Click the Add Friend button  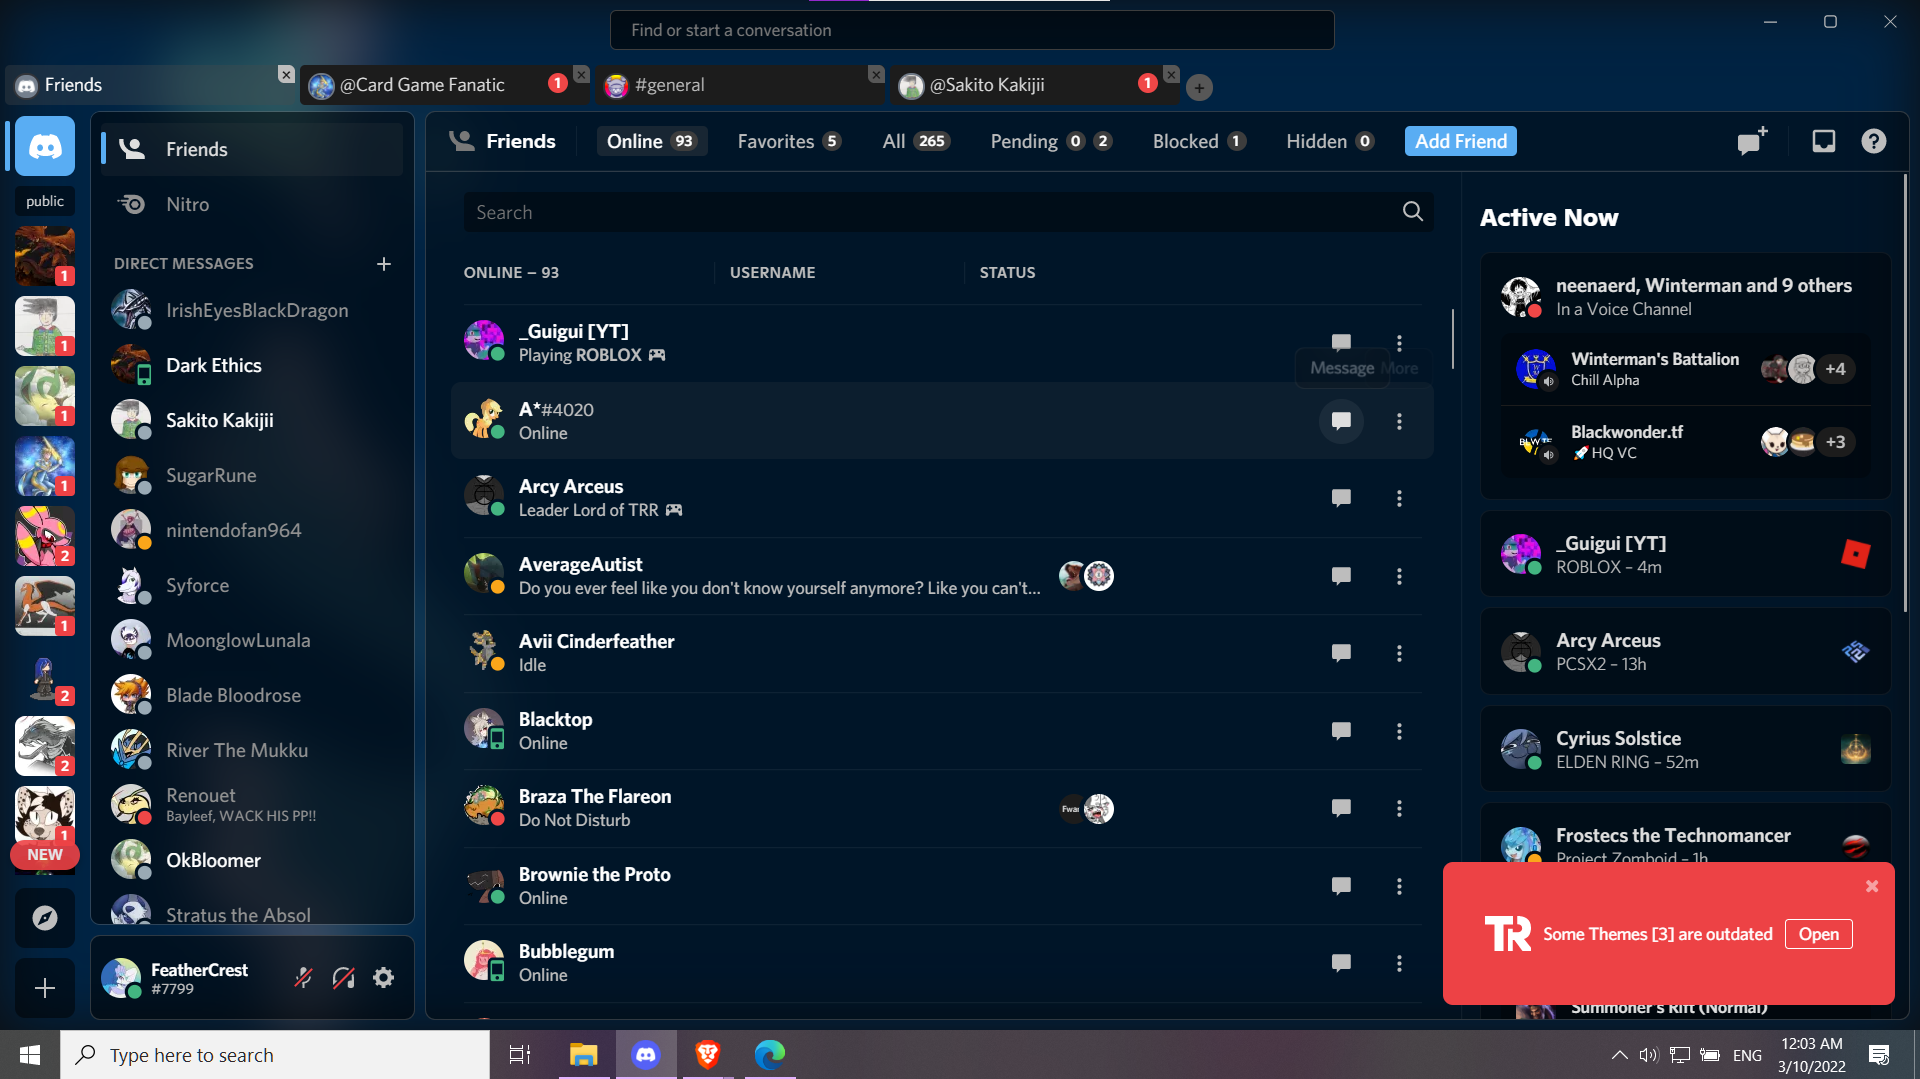click(x=1460, y=141)
